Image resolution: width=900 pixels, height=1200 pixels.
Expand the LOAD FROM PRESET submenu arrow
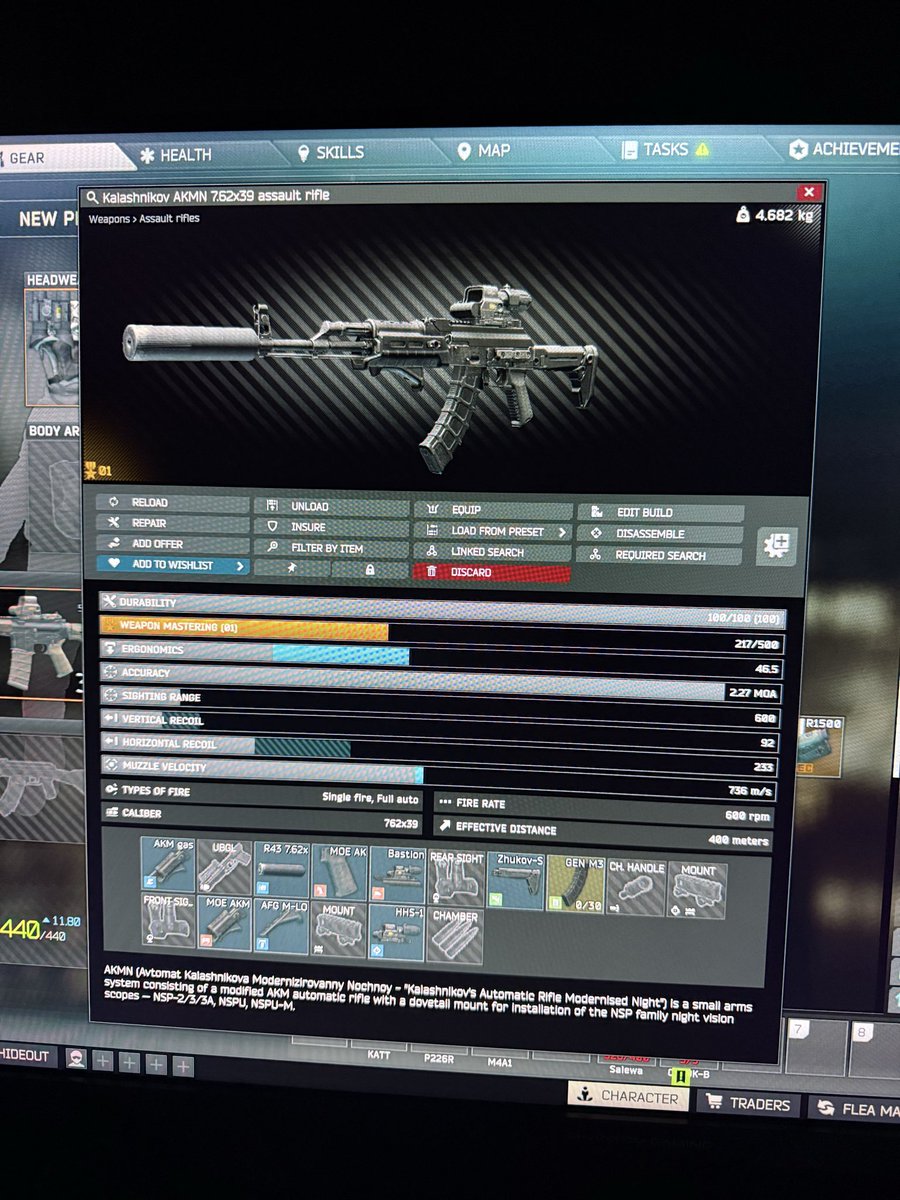click(563, 532)
